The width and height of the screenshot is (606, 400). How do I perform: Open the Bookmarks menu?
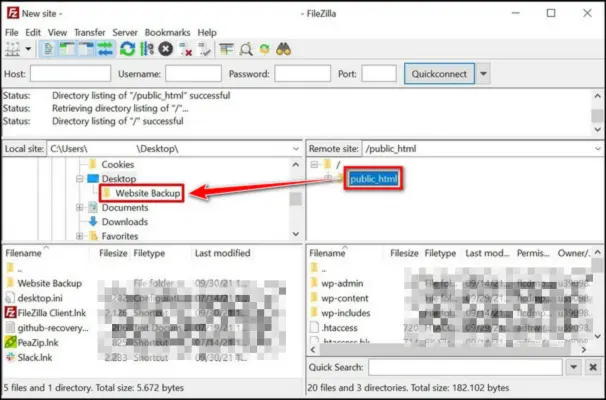167,32
